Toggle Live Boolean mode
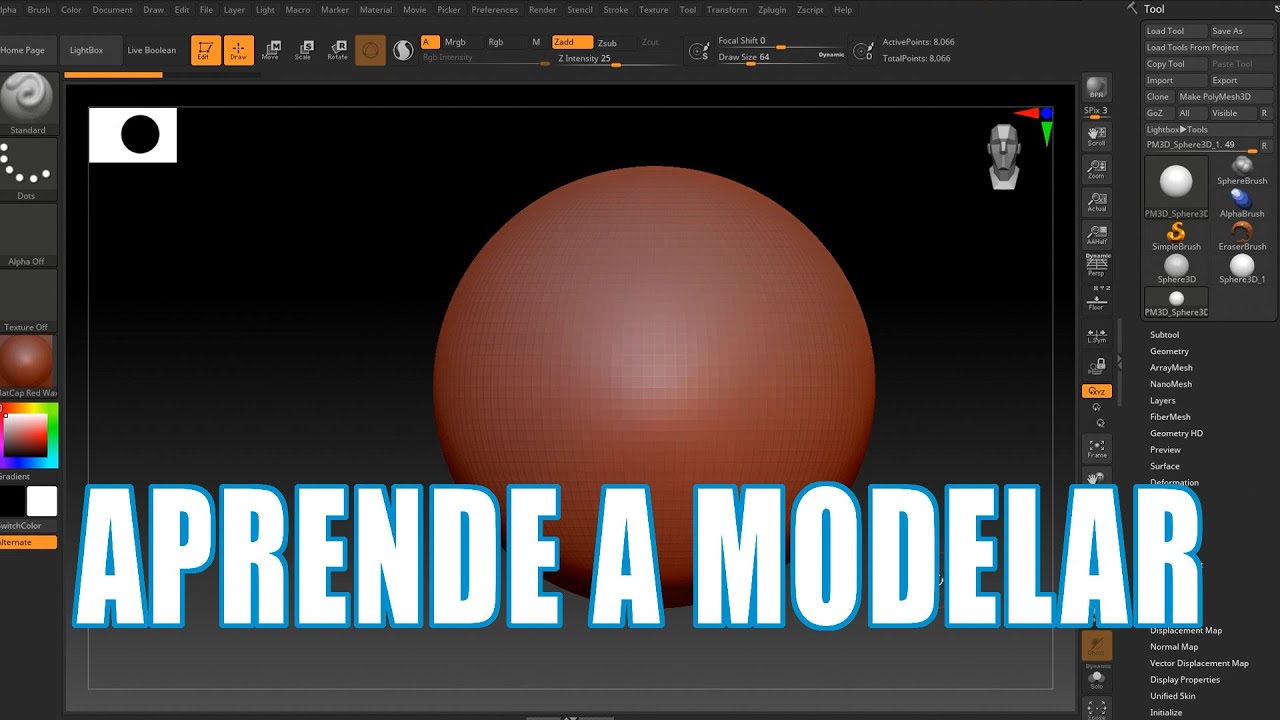 [151, 50]
